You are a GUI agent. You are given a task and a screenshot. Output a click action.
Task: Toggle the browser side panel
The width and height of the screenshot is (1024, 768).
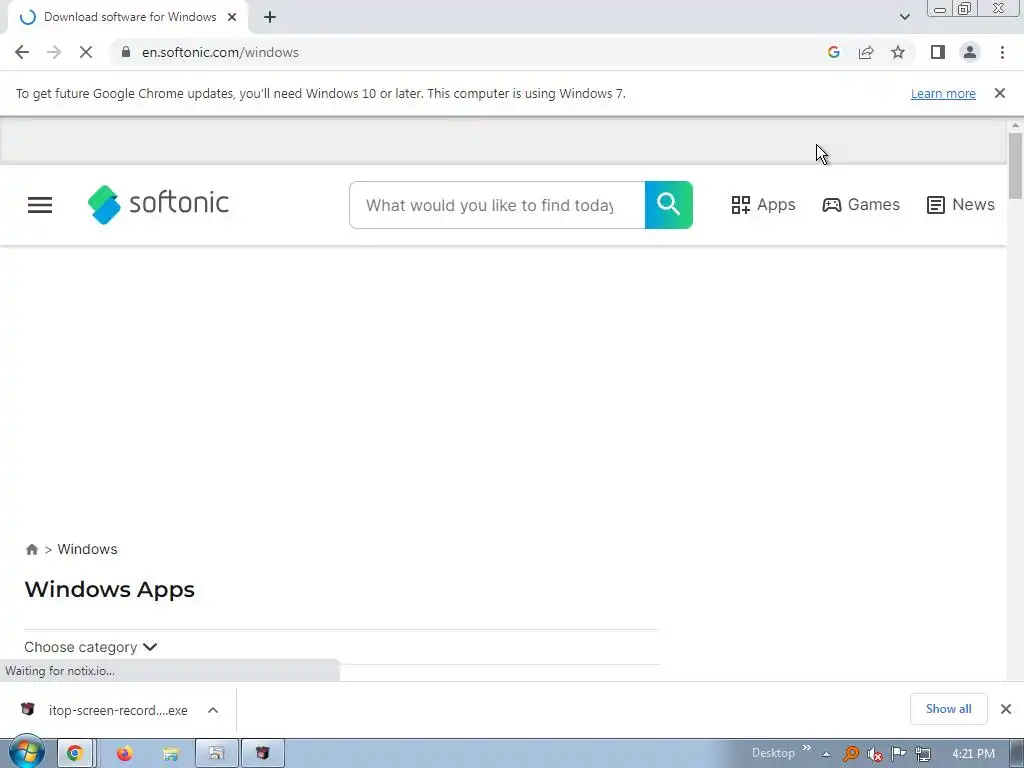(x=938, y=52)
